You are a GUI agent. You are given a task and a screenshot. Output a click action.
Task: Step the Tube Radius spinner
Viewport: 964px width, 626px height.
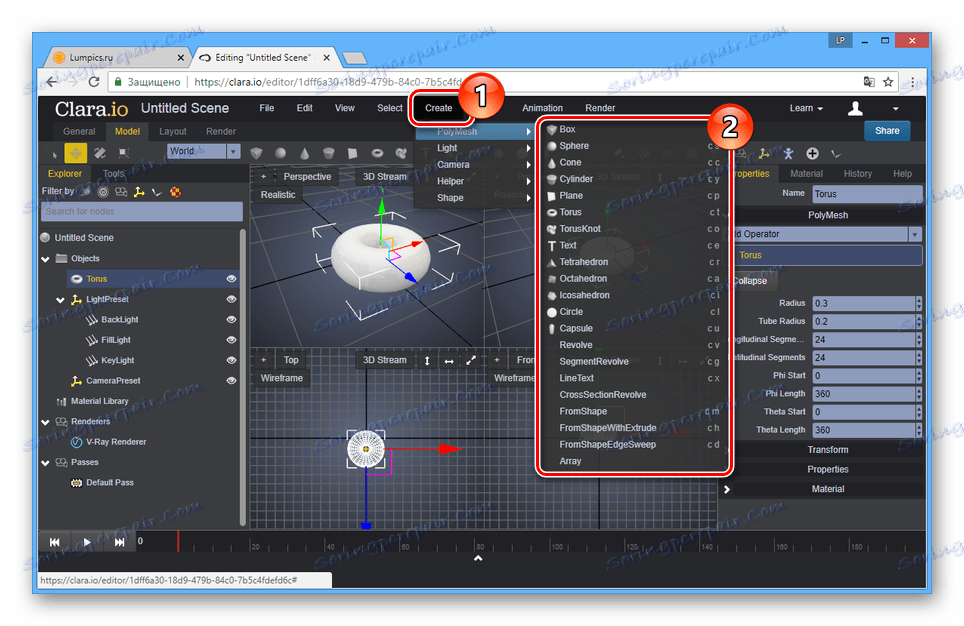tap(919, 322)
